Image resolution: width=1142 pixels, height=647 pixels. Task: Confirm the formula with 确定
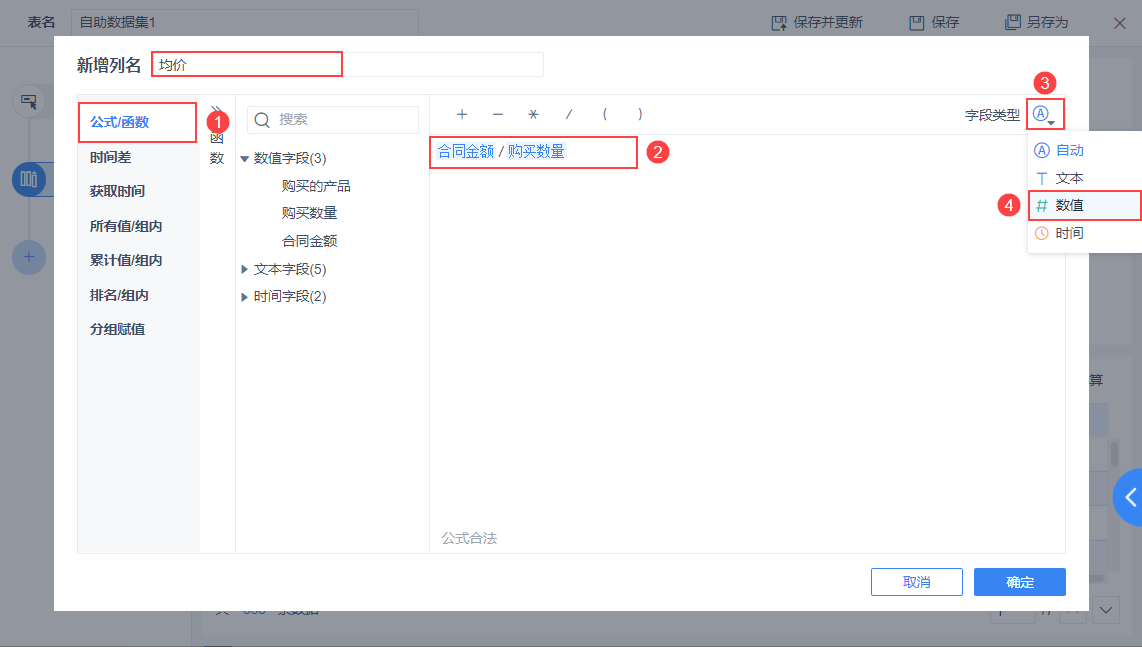point(1019,582)
